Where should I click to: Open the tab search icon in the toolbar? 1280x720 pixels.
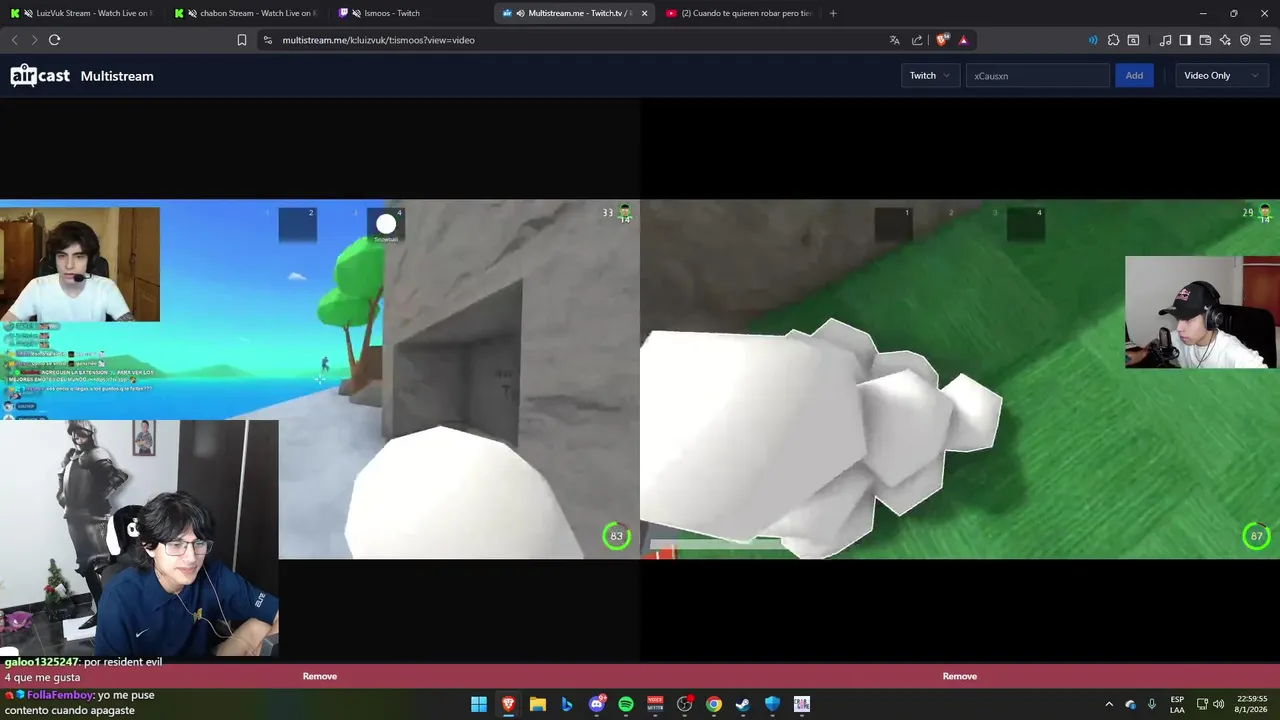[x=1133, y=40]
